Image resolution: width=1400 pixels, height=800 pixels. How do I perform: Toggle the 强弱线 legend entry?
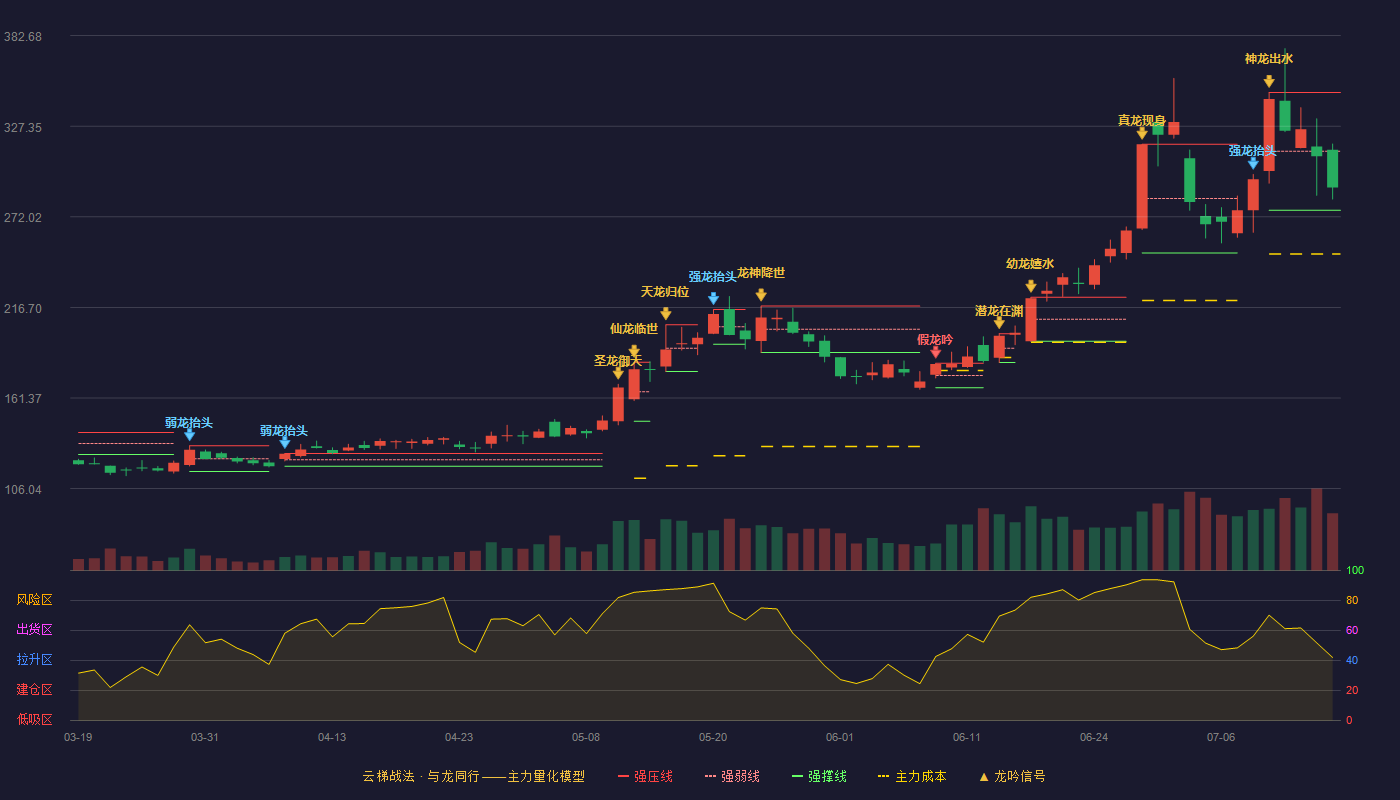point(732,776)
